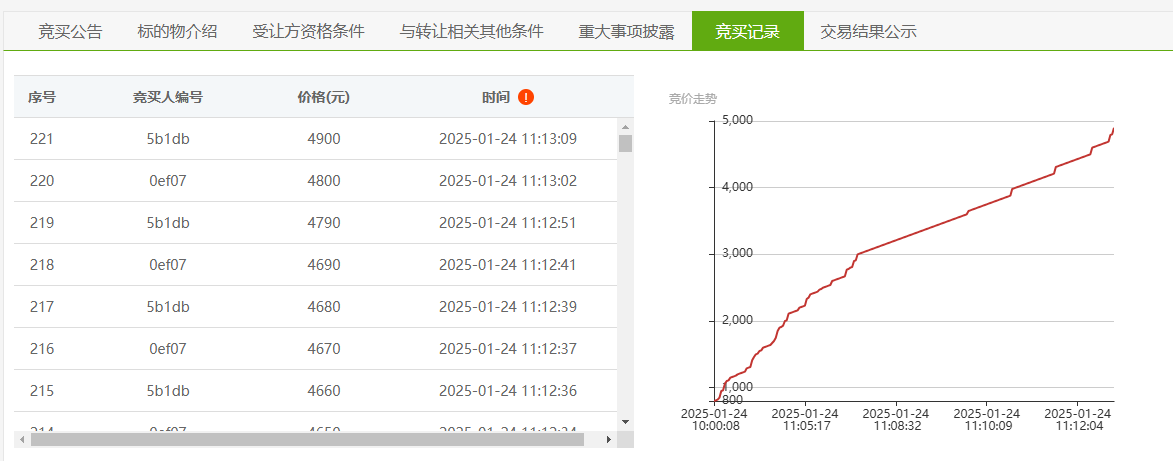Go to the 交易结果公示 tab
Viewport: 1173px width, 461px height.
coord(869,31)
